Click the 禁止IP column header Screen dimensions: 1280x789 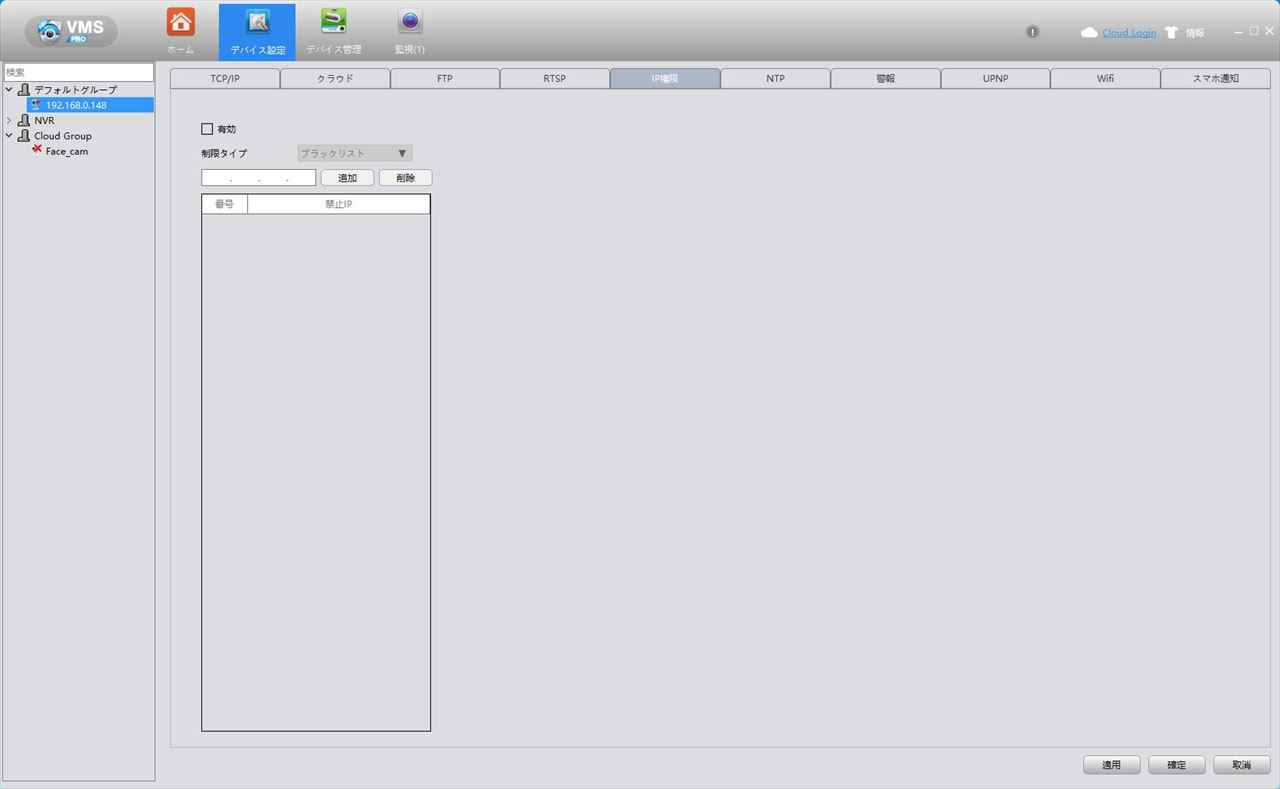[x=338, y=204]
